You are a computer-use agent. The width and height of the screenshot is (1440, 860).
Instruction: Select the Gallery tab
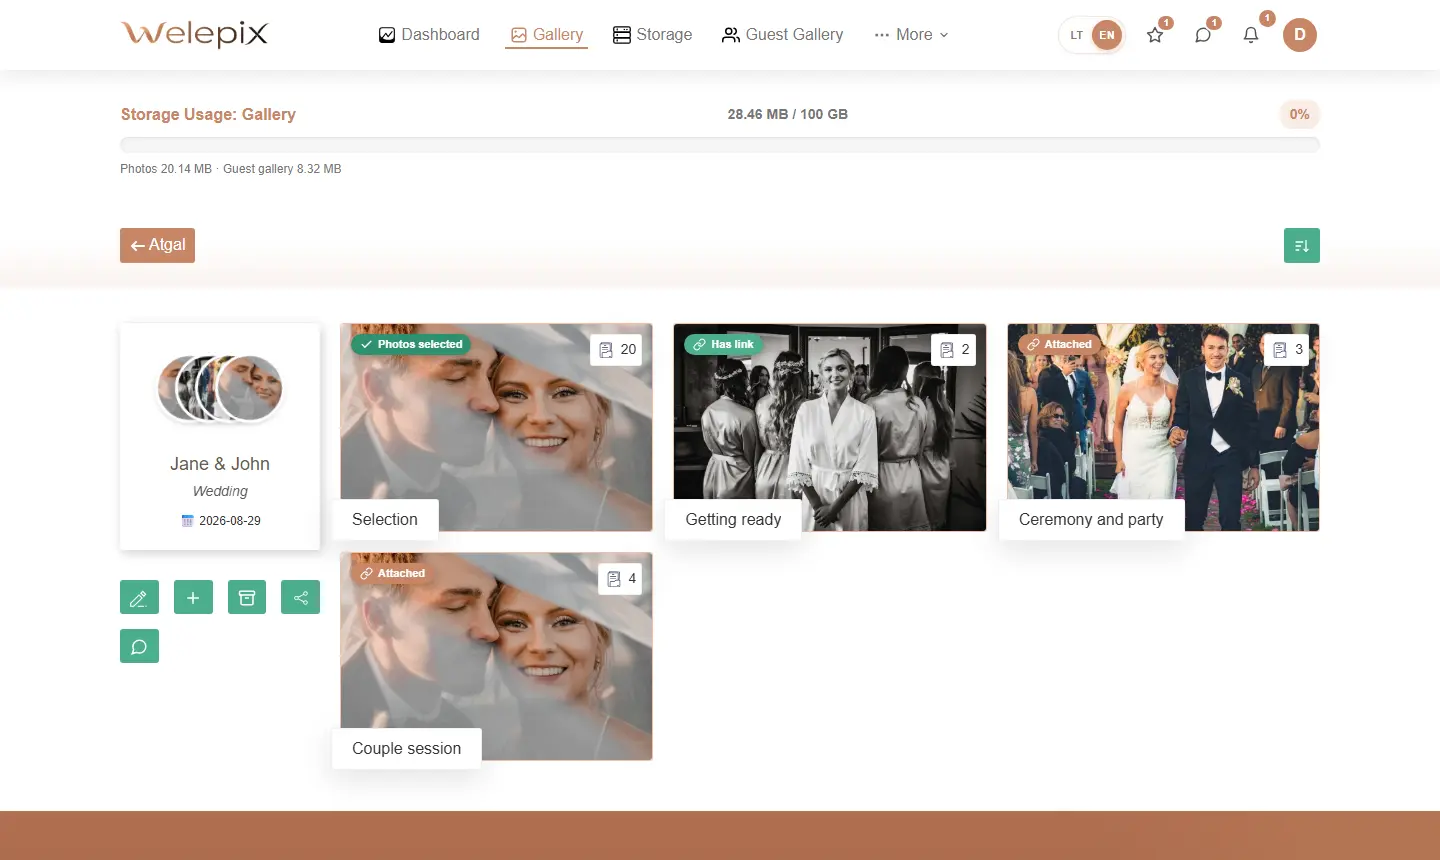(546, 35)
